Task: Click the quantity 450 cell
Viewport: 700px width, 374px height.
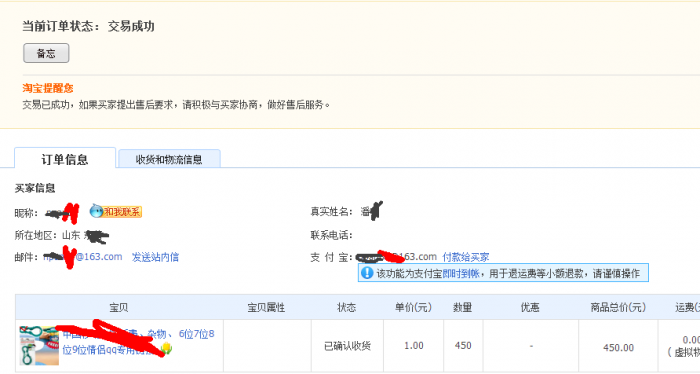Action: [463, 346]
